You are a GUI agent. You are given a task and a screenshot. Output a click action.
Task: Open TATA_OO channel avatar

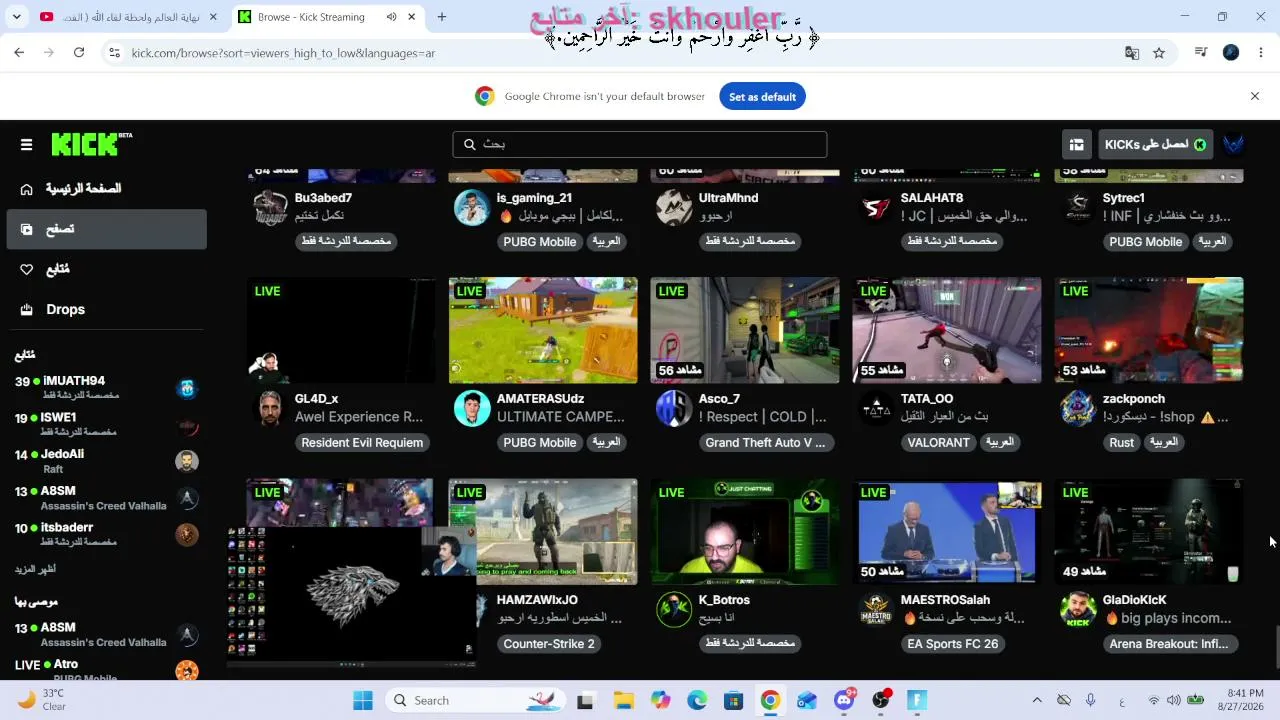[876, 409]
